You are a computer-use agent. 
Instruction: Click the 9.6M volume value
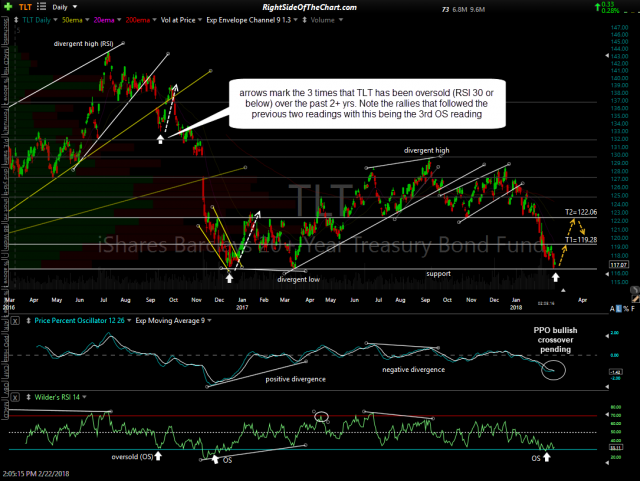point(477,9)
